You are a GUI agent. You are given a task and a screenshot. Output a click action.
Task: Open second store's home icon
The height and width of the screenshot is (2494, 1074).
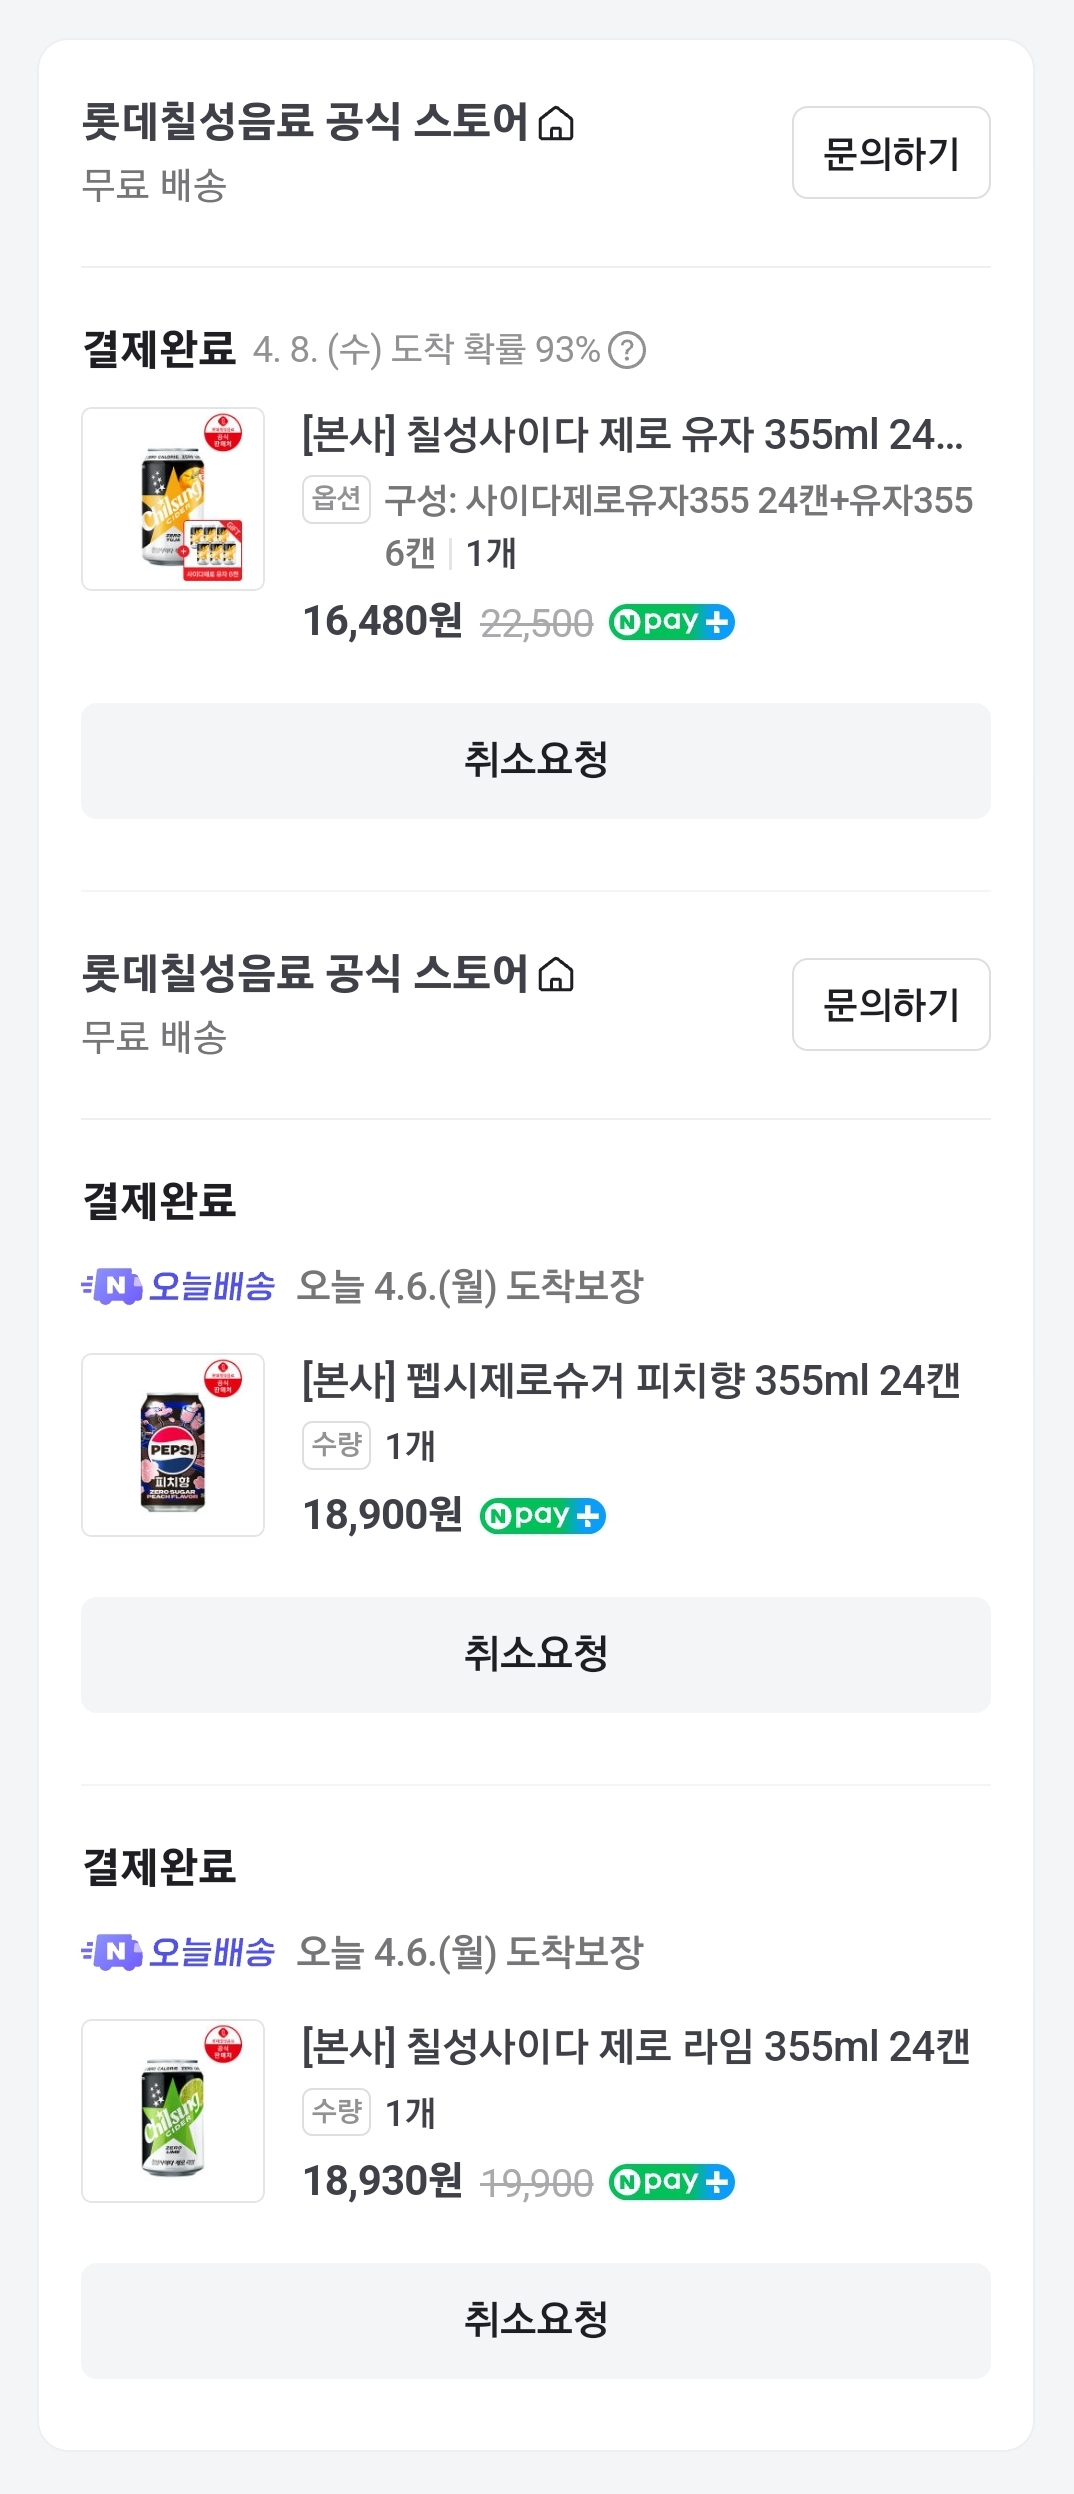pos(556,975)
